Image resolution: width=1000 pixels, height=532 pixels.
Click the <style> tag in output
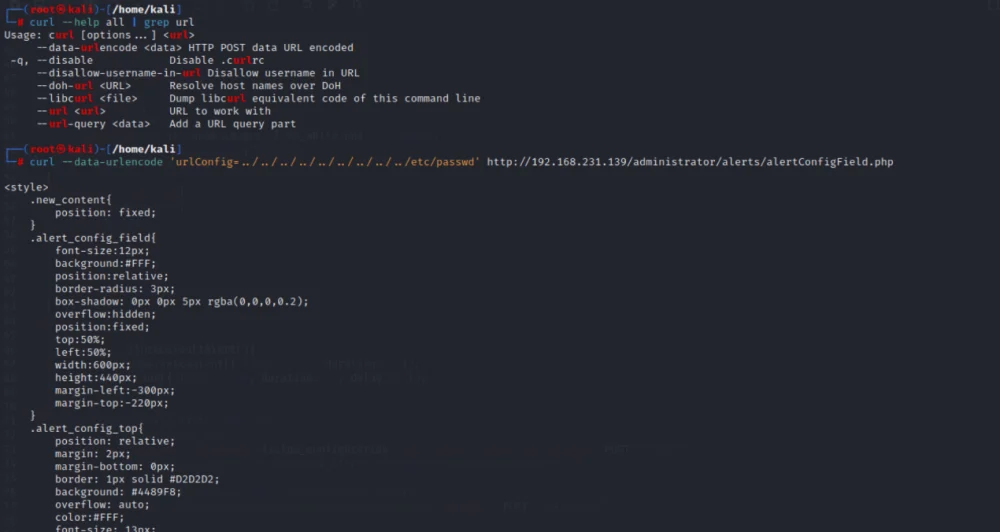[x=26, y=187]
